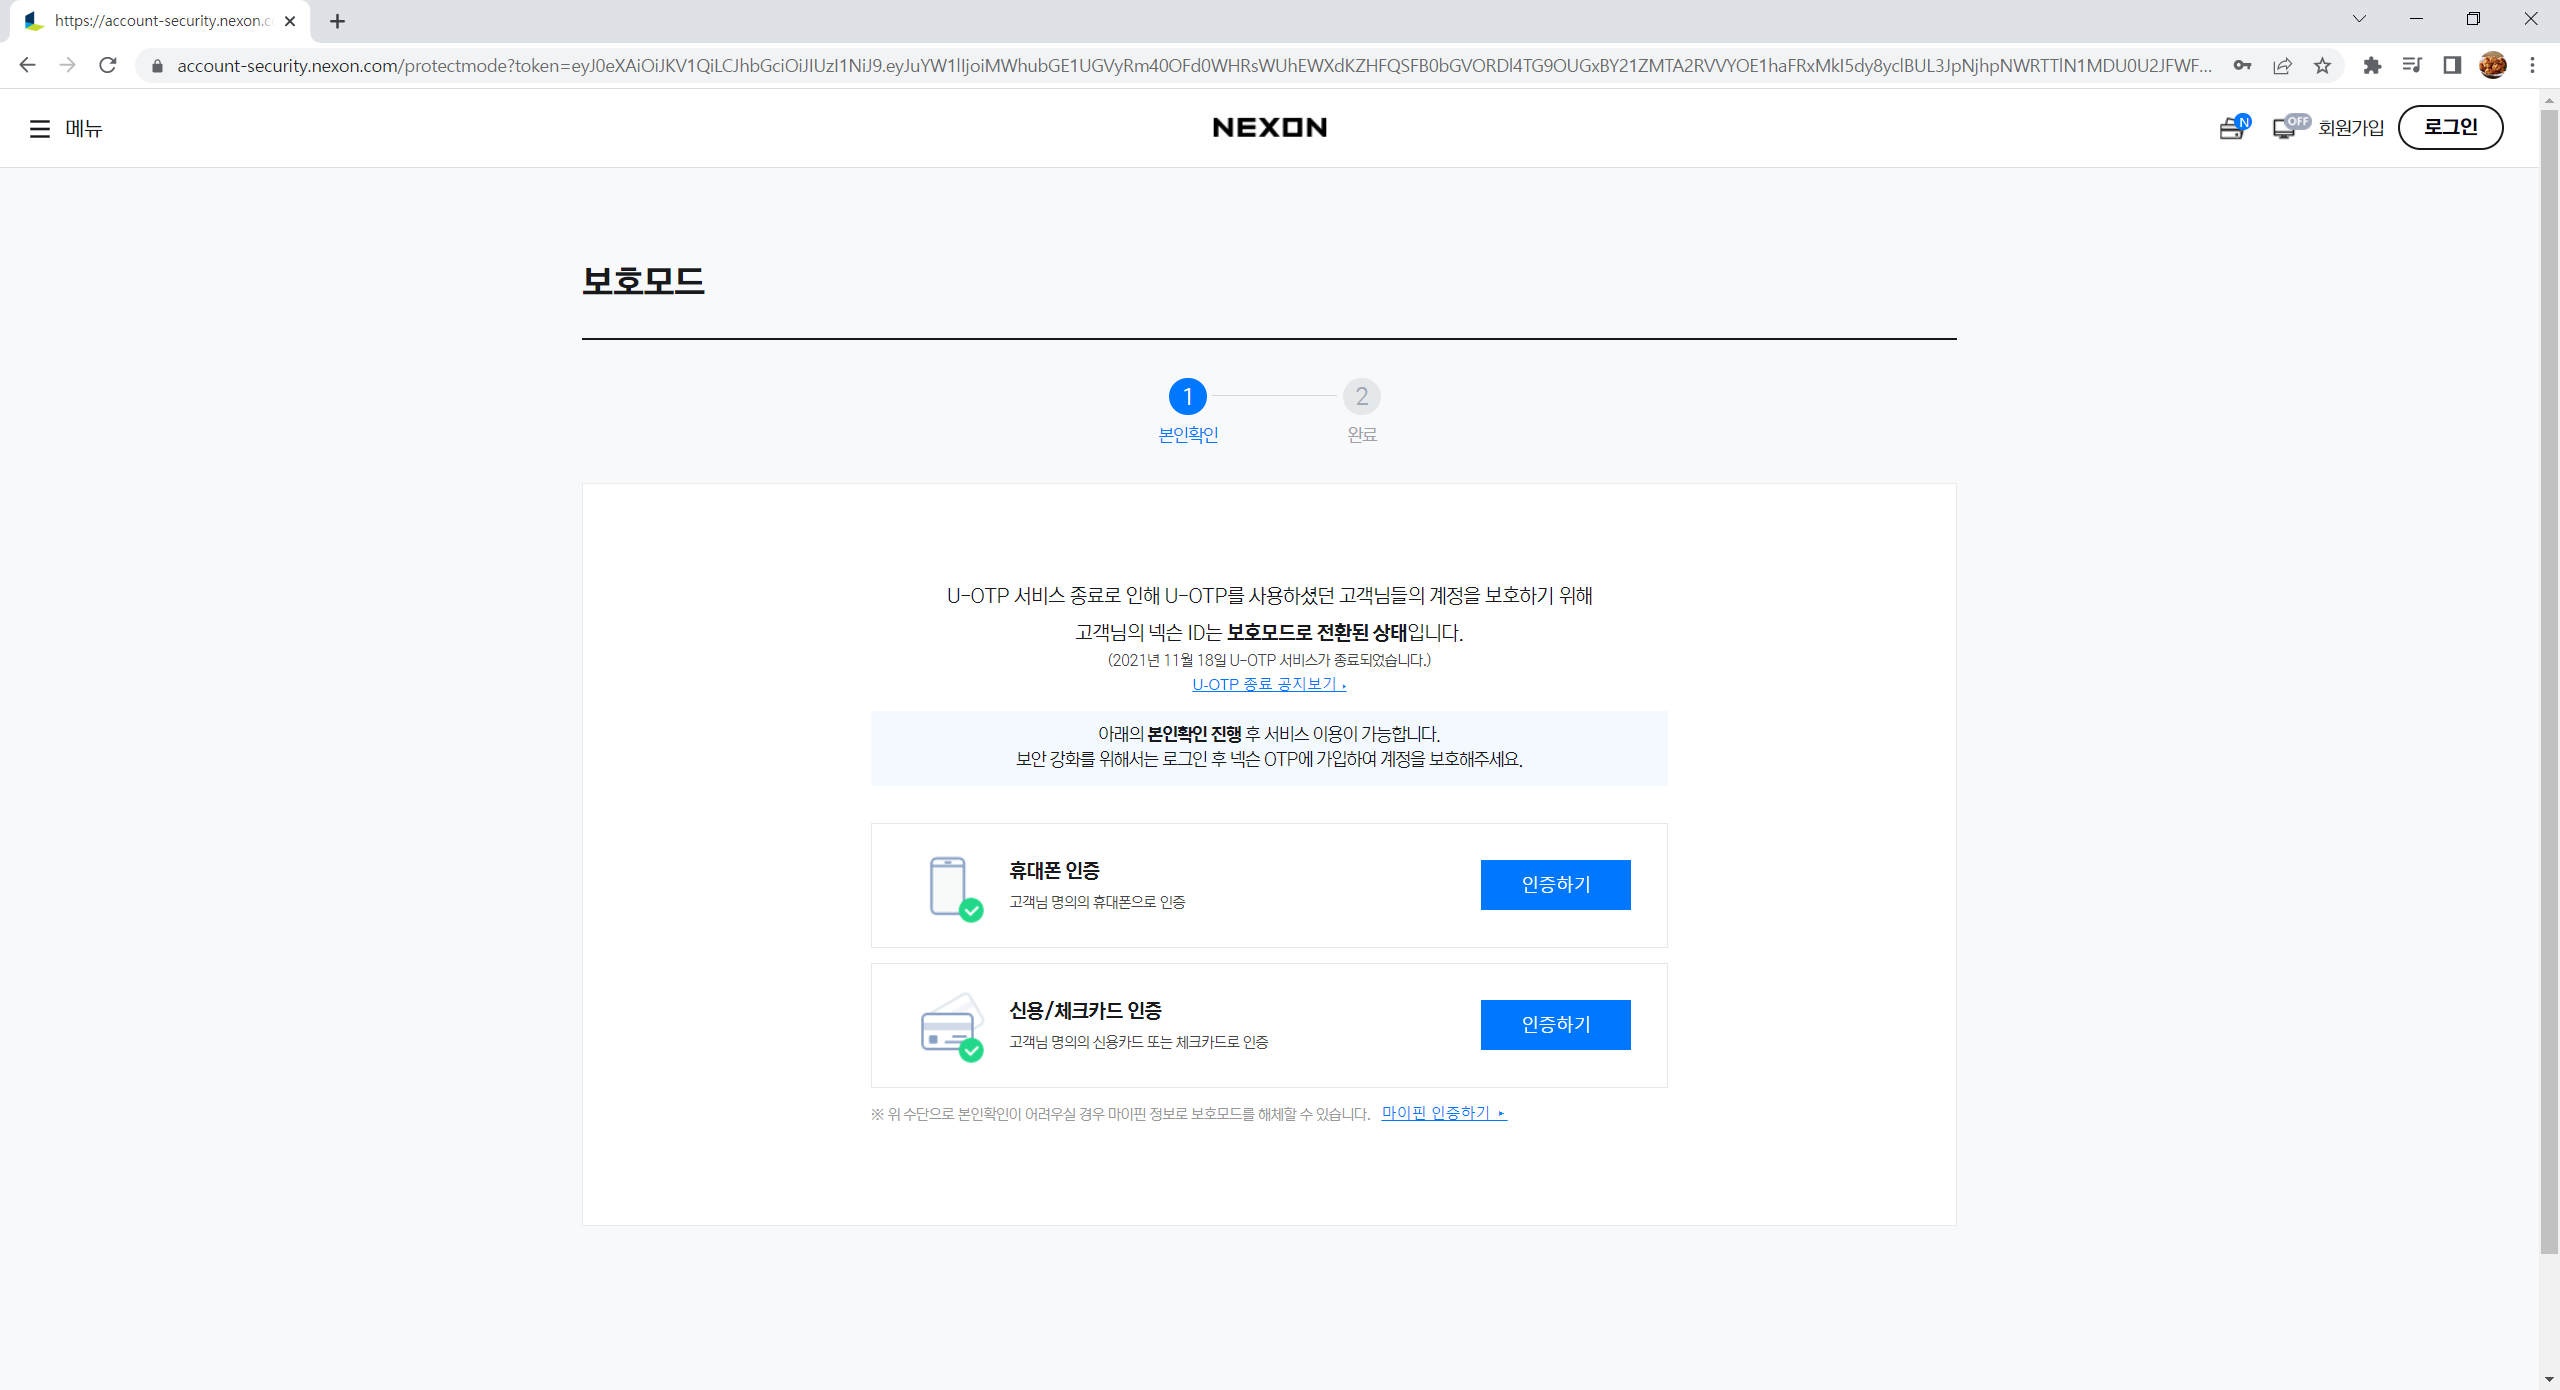The width and height of the screenshot is (2560, 1390).
Task: Open the media control icon
Action: pyautogui.click(x=2412, y=66)
